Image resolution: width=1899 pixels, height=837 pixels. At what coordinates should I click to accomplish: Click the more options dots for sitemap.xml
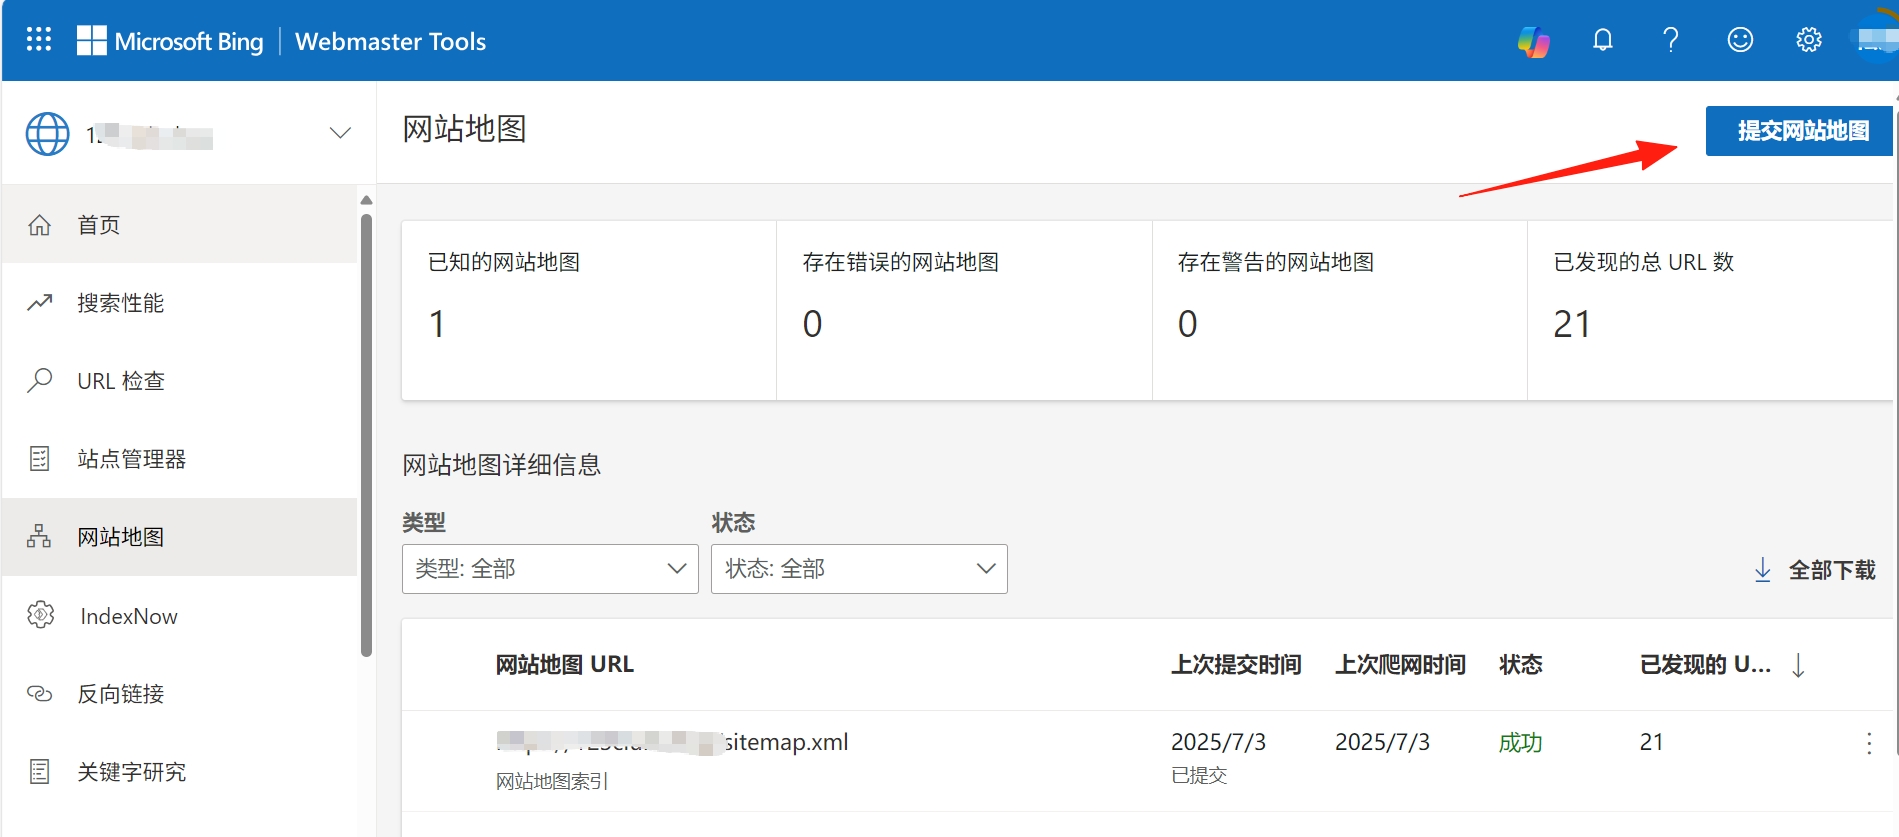(1868, 743)
